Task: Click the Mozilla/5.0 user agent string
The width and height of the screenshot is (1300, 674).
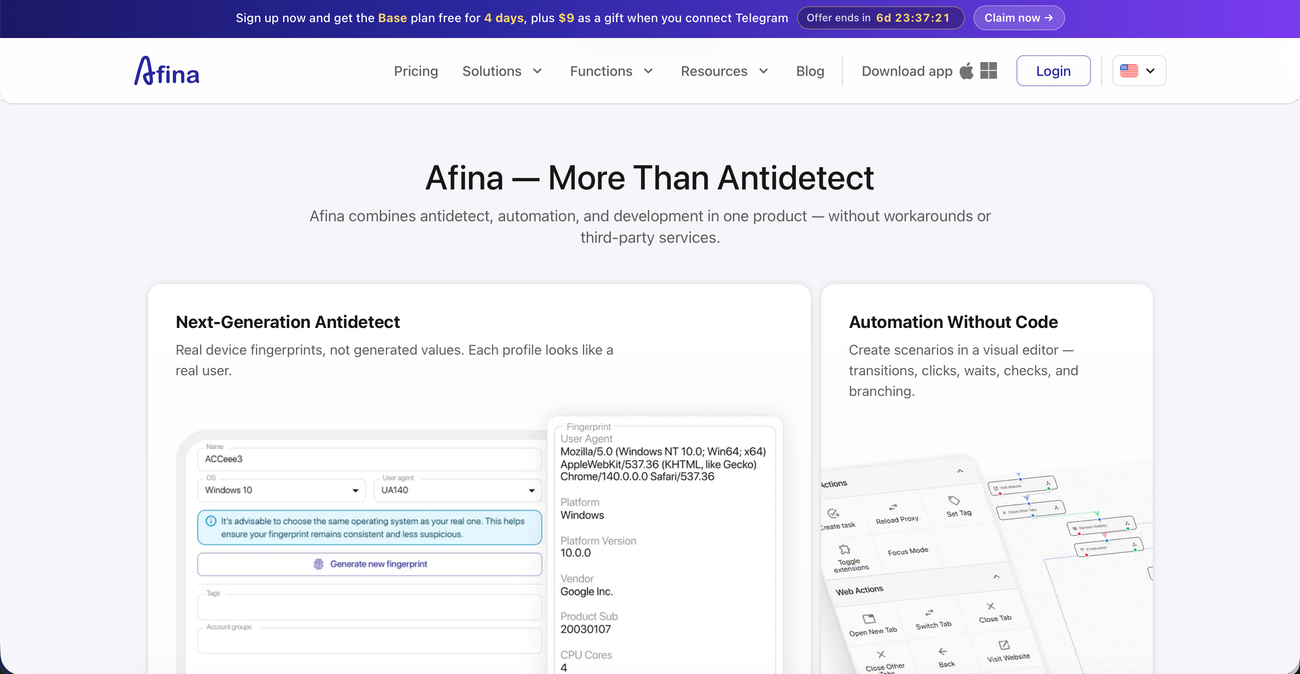Action: tap(663, 464)
